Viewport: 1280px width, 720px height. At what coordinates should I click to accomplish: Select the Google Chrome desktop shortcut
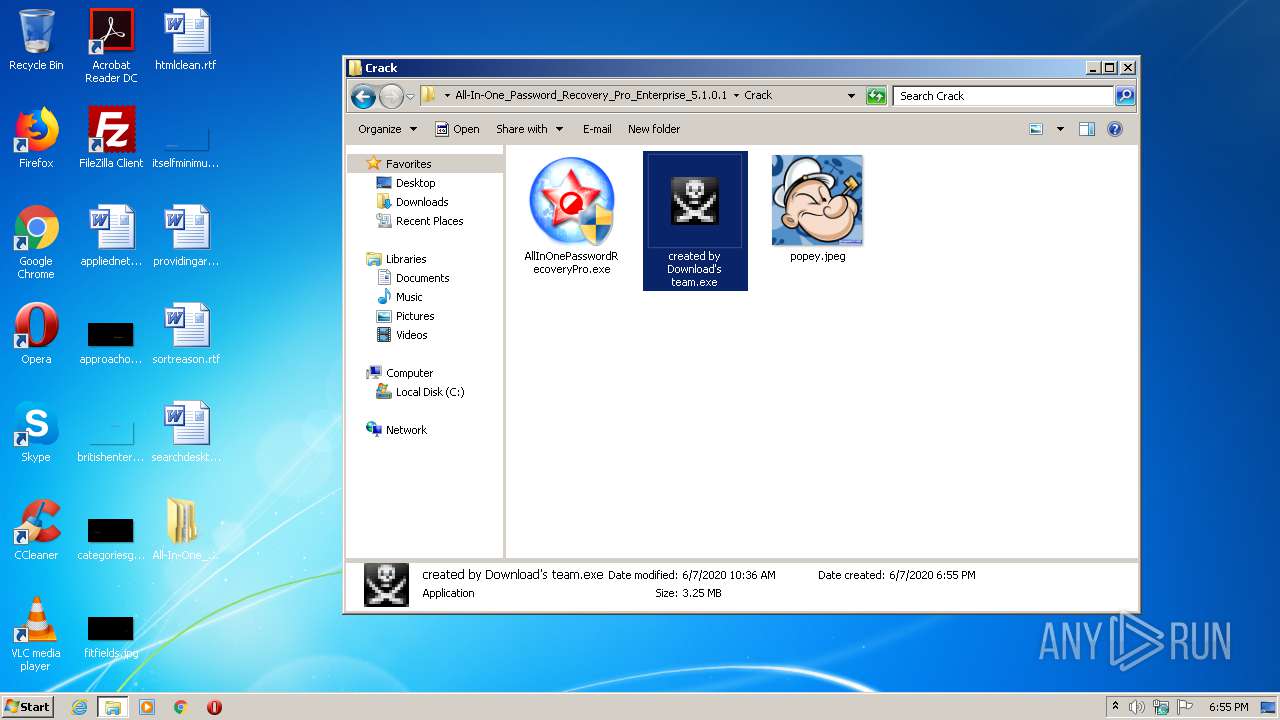pos(36,242)
